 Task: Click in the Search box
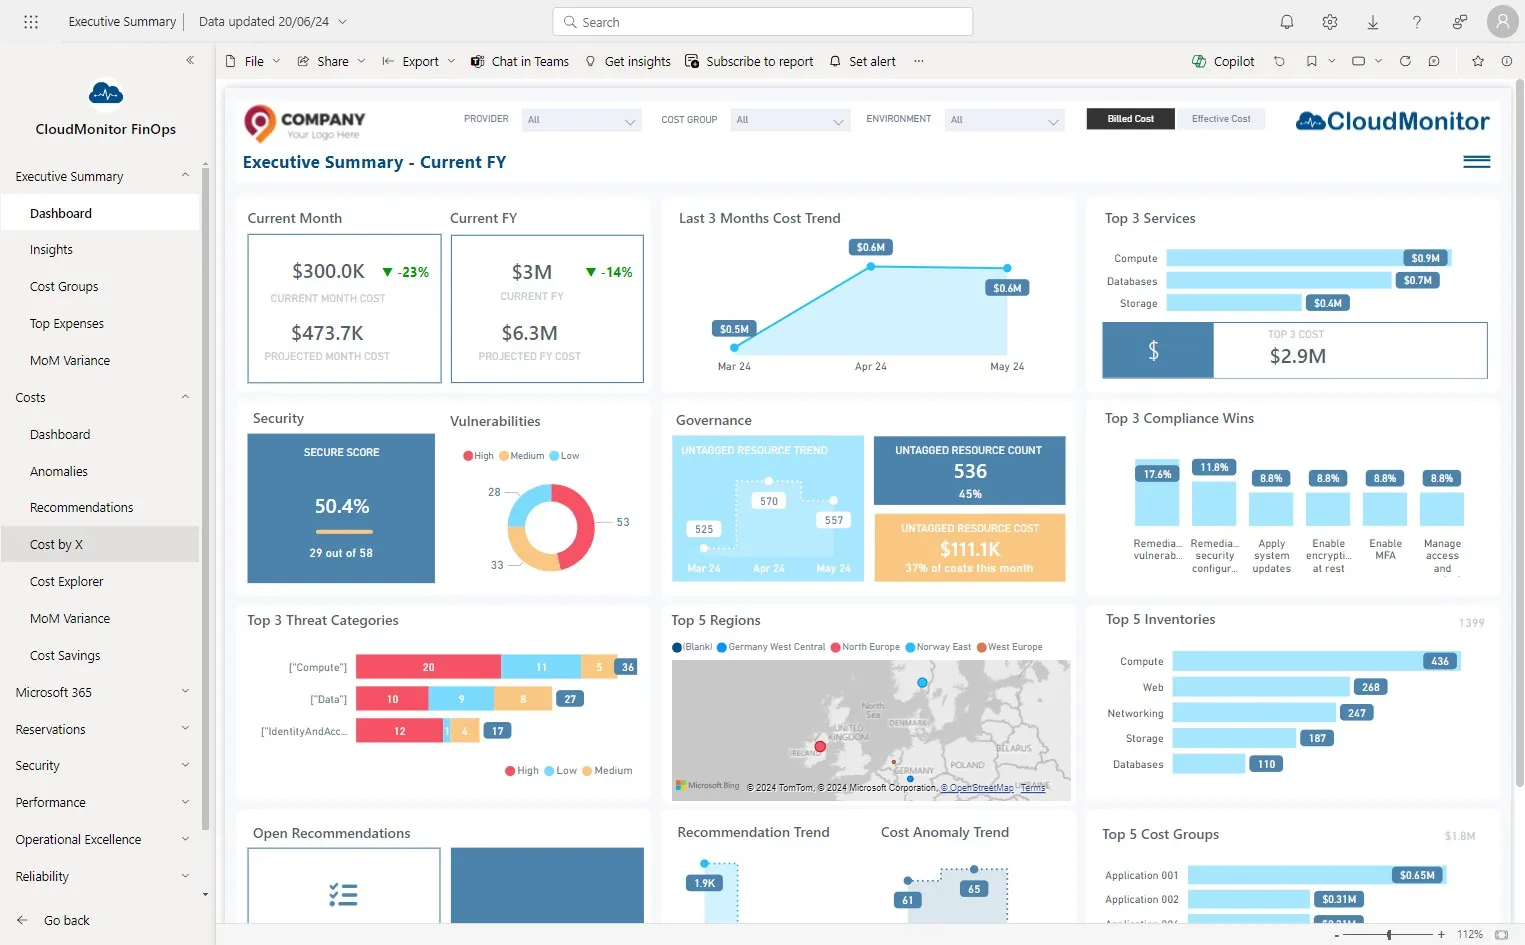point(762,21)
